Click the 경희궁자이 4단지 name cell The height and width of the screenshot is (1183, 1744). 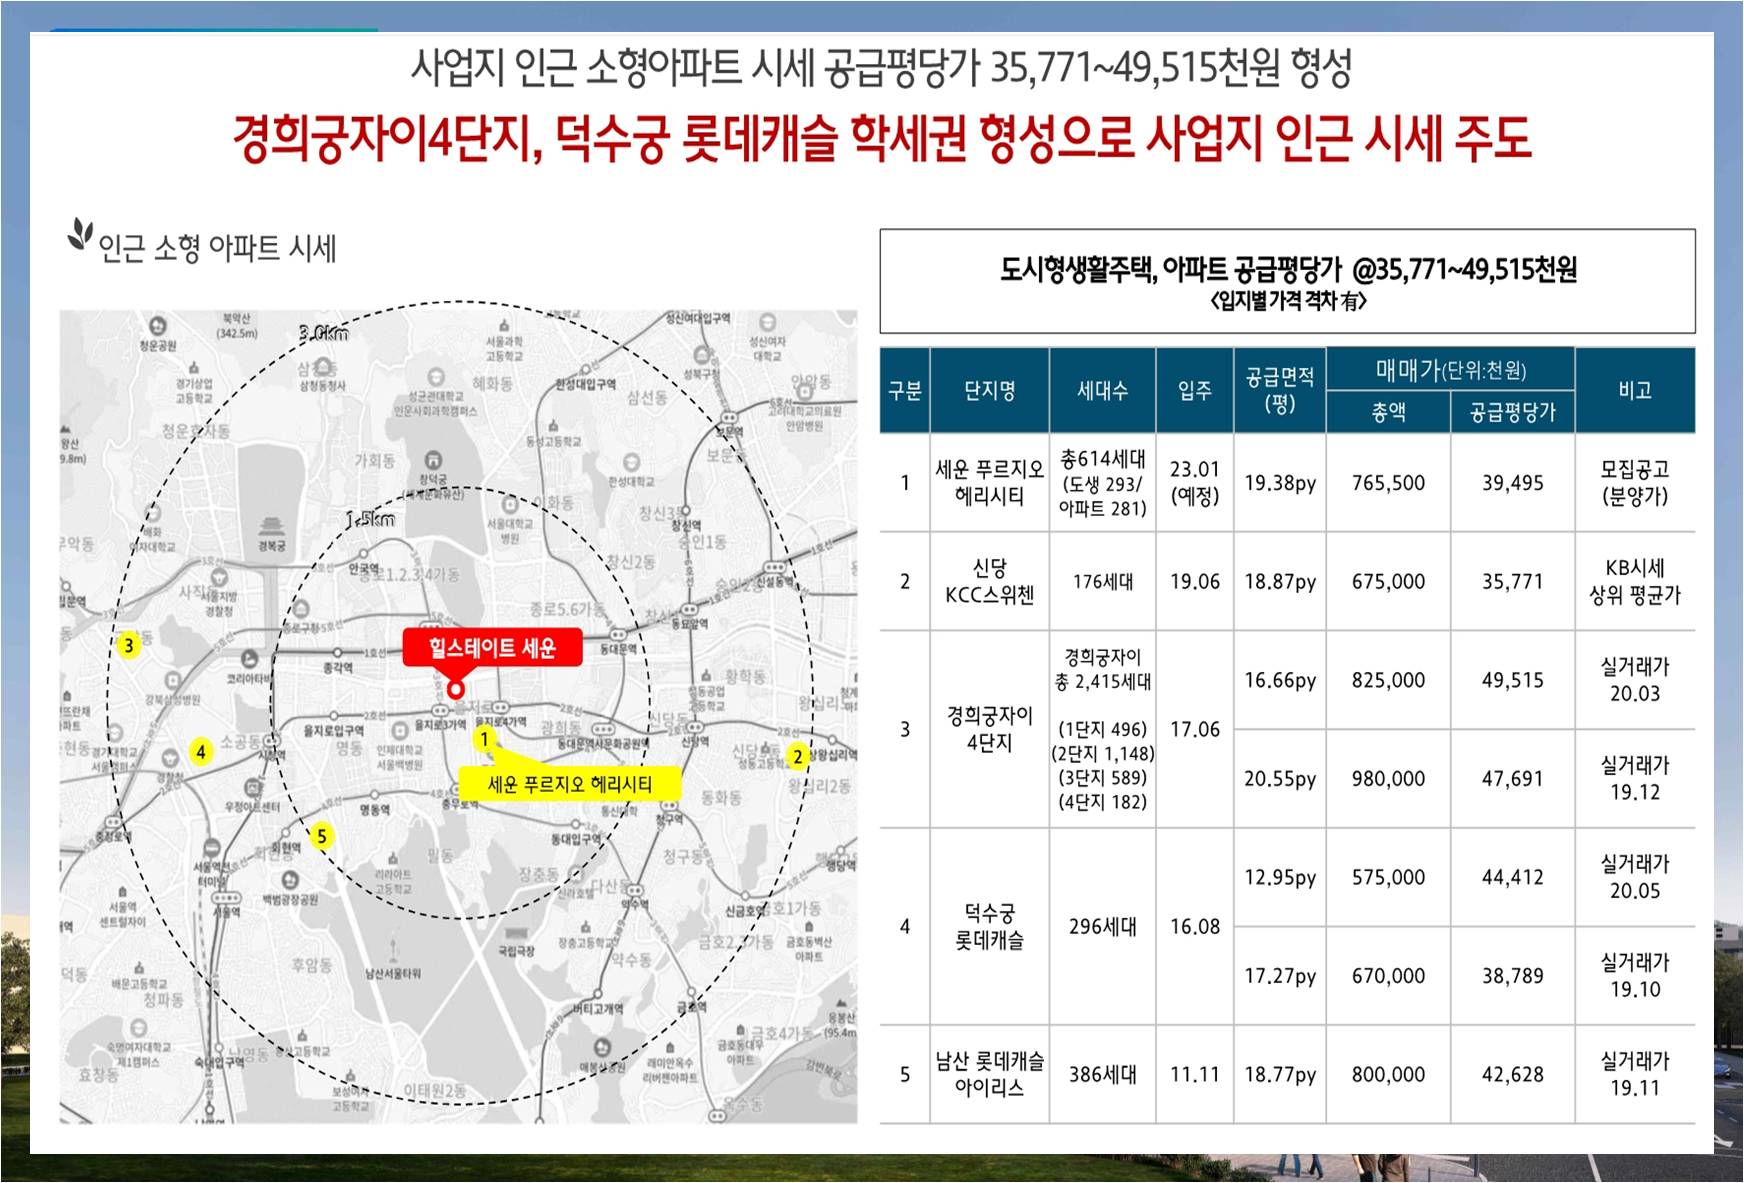[x=990, y=729]
